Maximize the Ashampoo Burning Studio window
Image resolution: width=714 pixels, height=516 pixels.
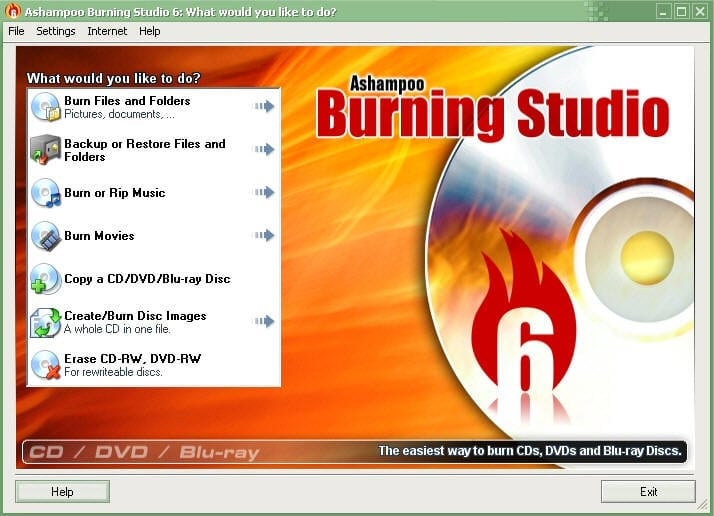point(682,11)
